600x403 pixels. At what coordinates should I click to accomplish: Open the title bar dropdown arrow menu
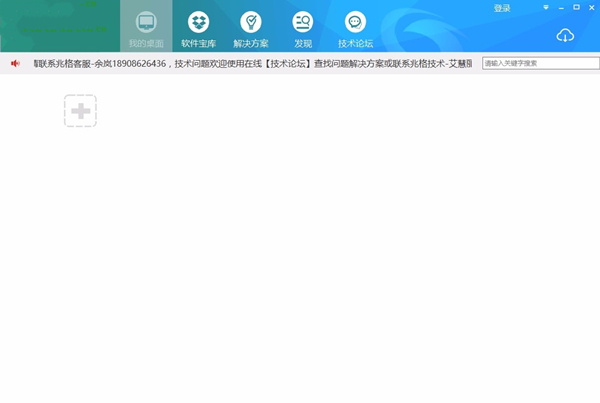(x=546, y=8)
